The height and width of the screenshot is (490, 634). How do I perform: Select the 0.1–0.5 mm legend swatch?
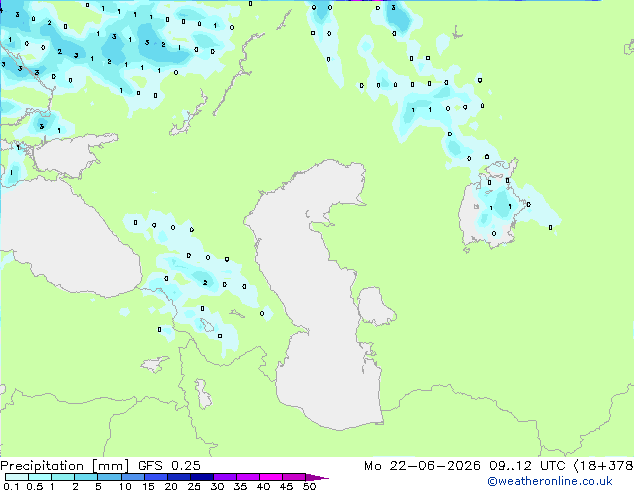17,477
